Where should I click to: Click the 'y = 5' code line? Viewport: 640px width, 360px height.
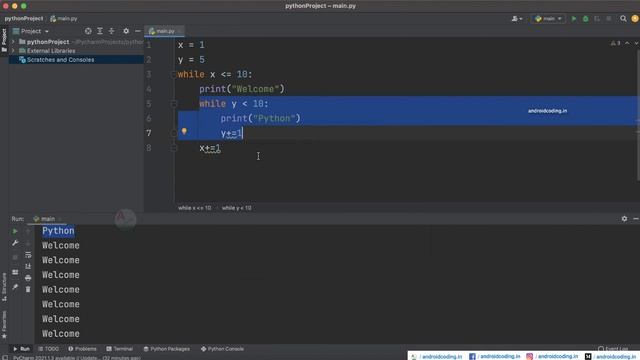(x=191, y=60)
